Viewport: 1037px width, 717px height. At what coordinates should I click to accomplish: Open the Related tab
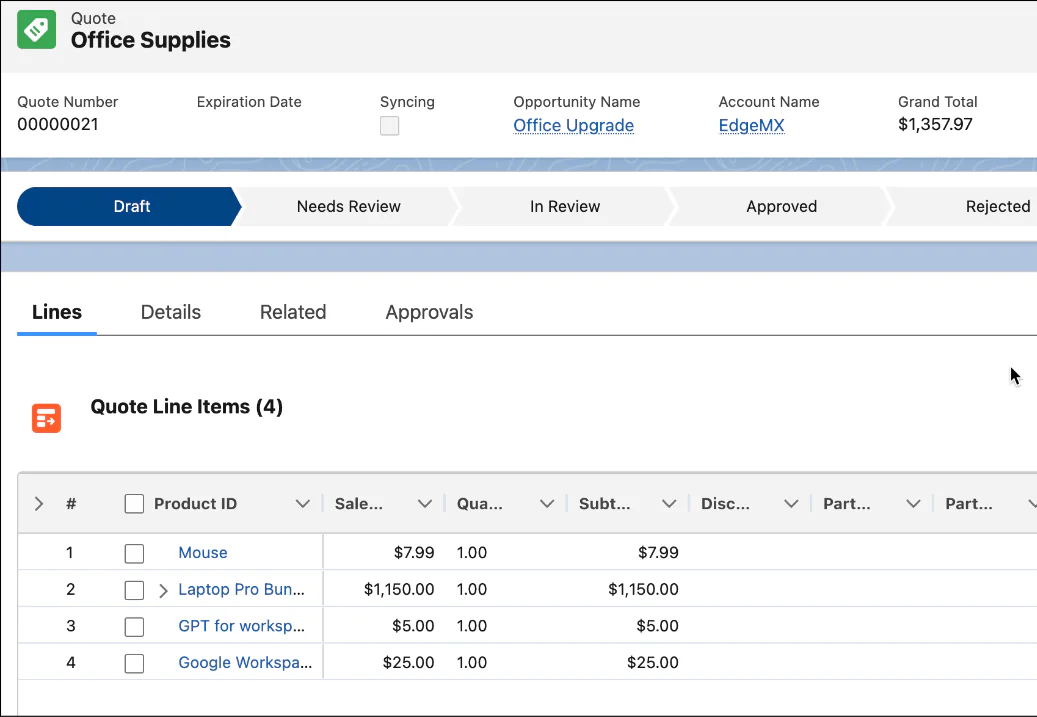[293, 312]
